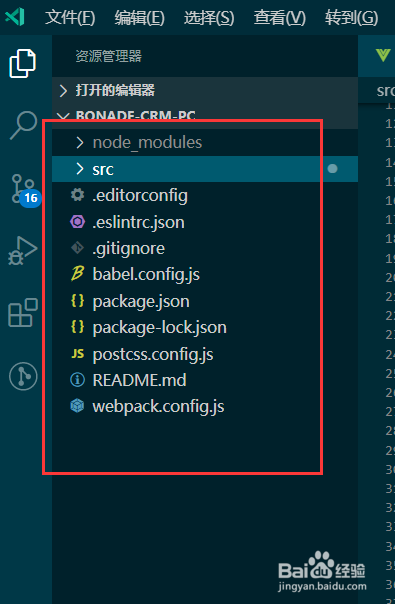Viewport: 395px width, 604px height.
Task: Open the 选择(S) menu
Action: point(209,18)
